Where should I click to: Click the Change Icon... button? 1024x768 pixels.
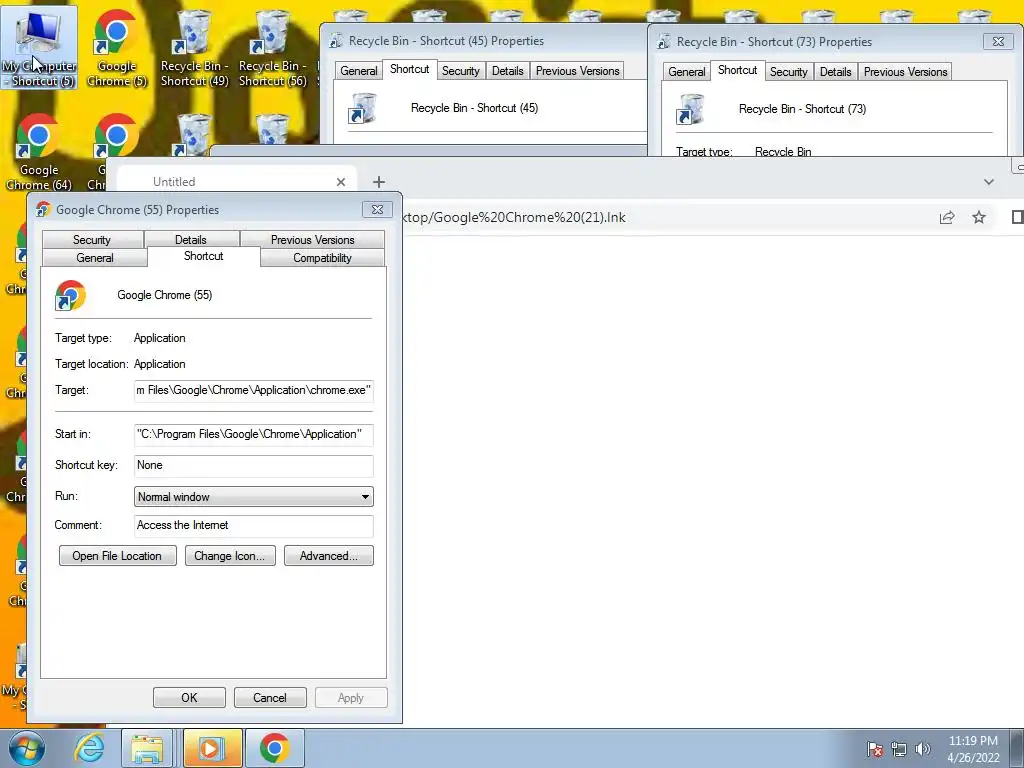(x=229, y=556)
